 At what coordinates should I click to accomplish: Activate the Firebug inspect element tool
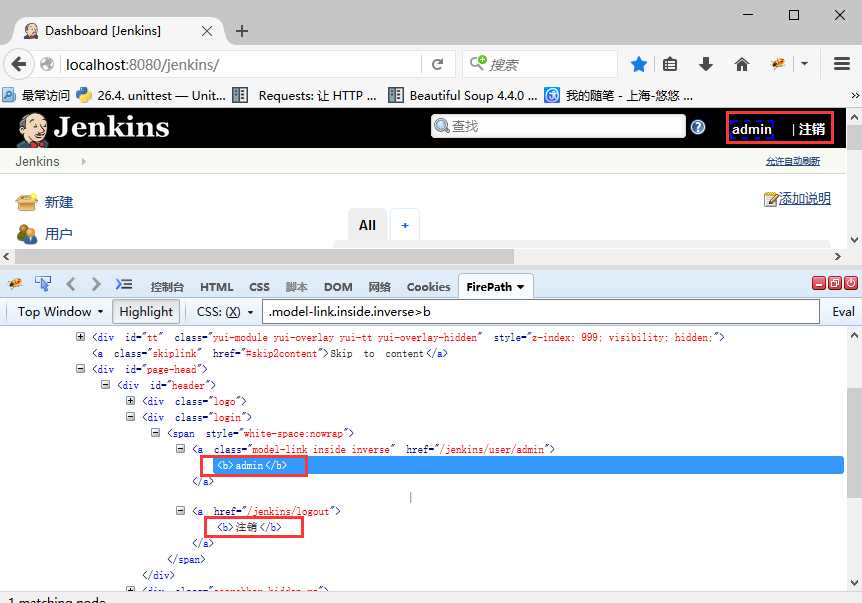43,284
